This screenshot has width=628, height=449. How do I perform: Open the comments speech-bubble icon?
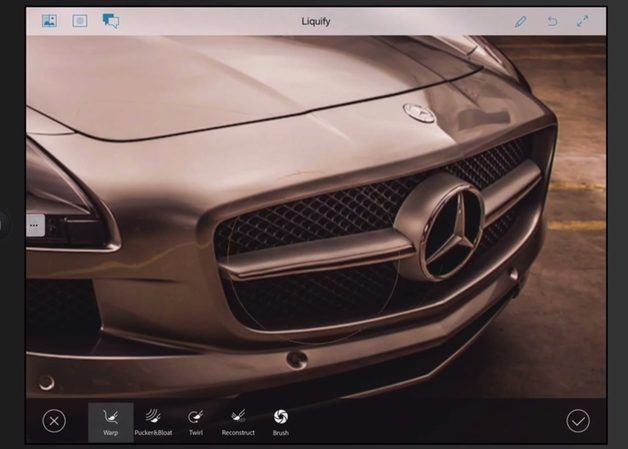pos(111,21)
